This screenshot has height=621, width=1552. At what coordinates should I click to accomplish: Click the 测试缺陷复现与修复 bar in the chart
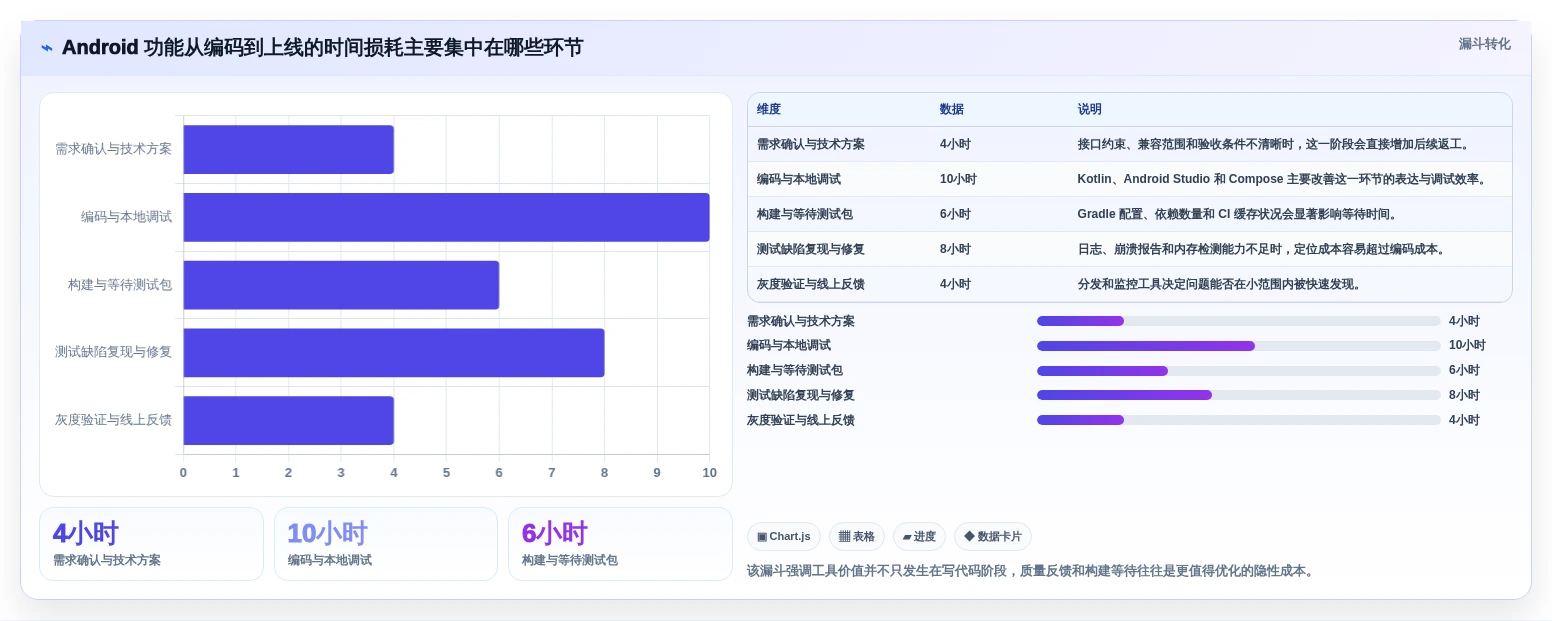pos(394,352)
